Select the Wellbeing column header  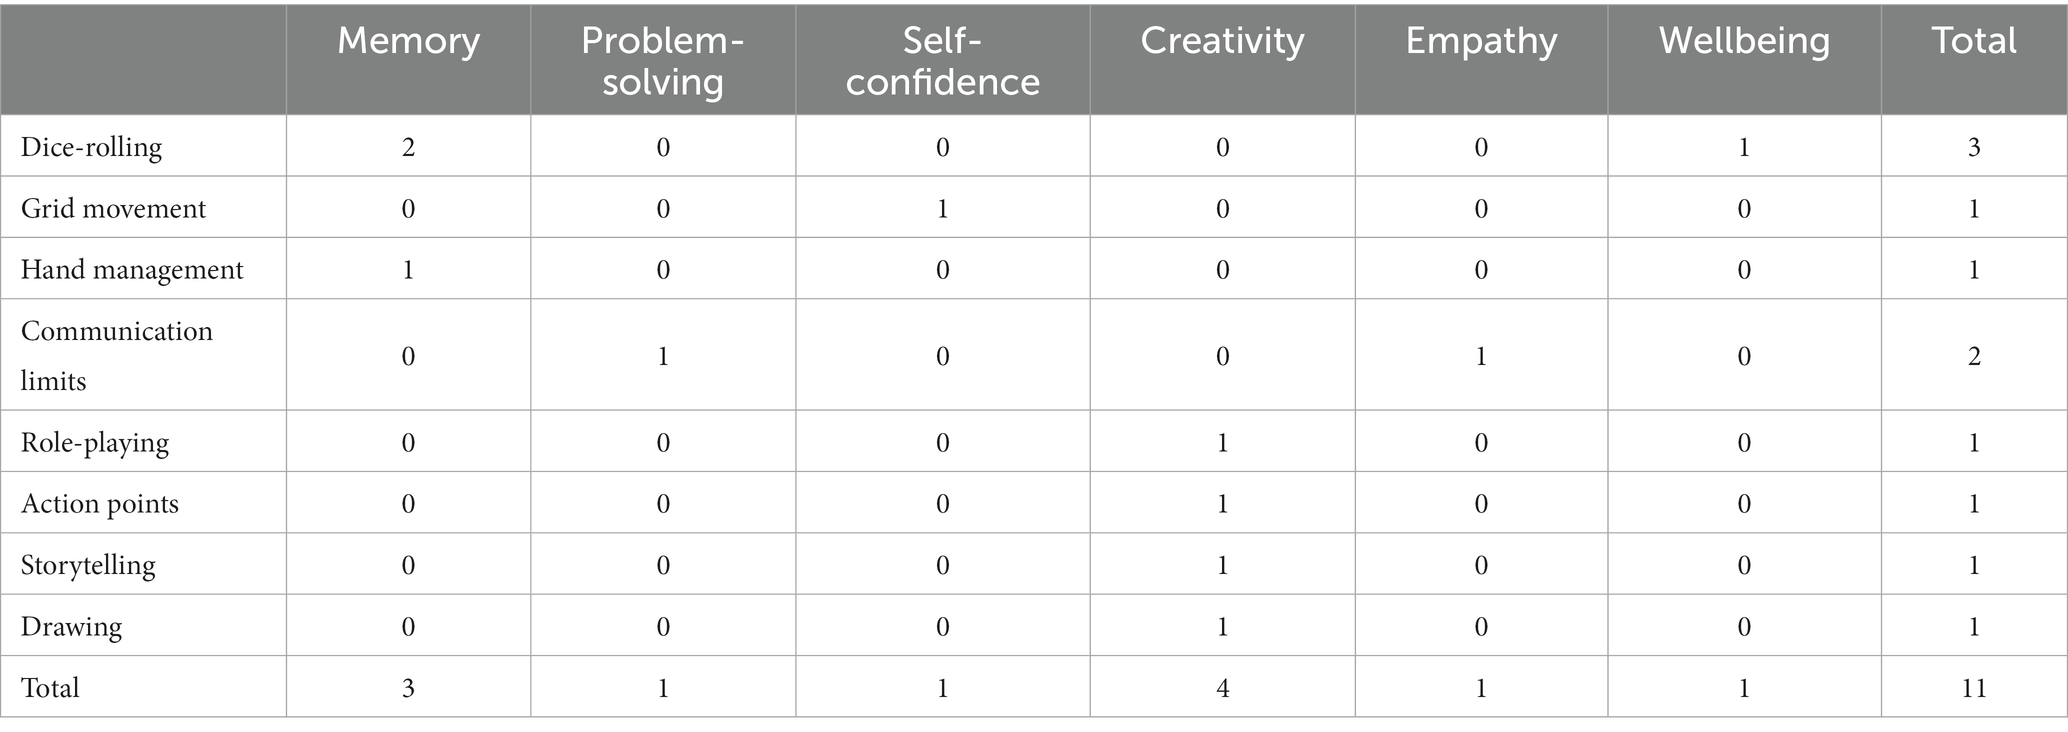point(1744,42)
